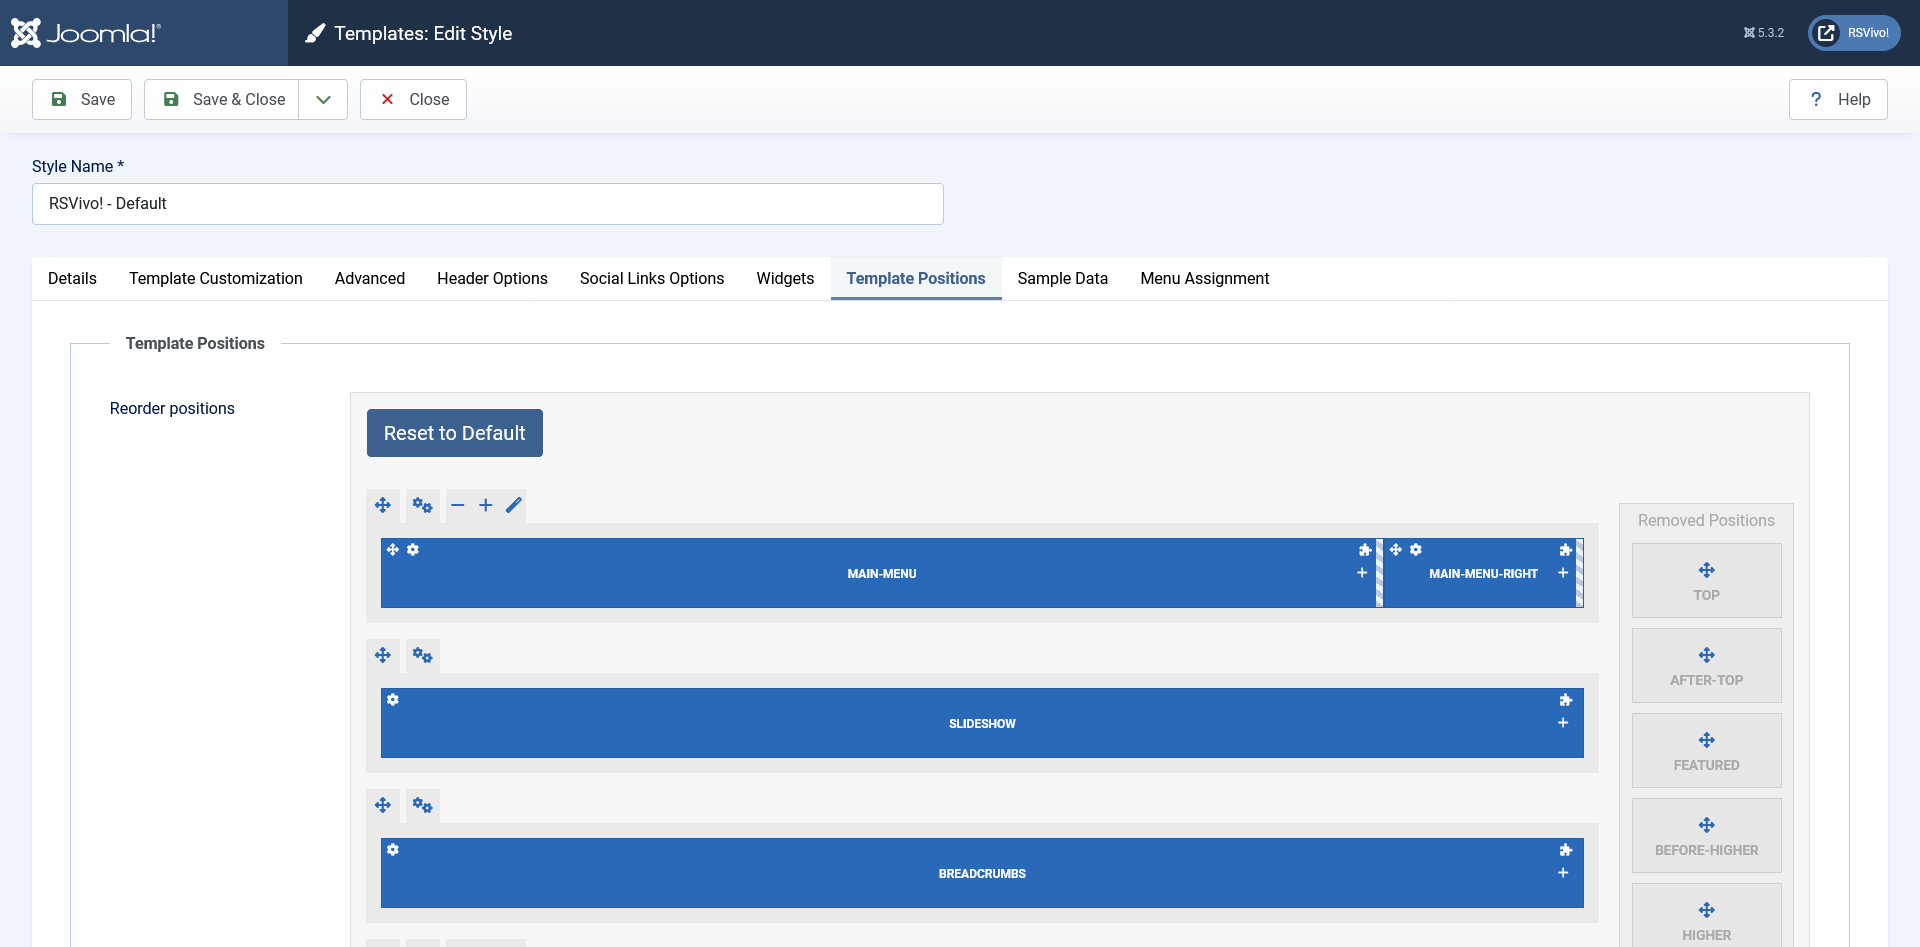Image resolution: width=1920 pixels, height=947 pixels.
Task: Expand the Save & Close dropdown arrow
Action: click(x=323, y=100)
